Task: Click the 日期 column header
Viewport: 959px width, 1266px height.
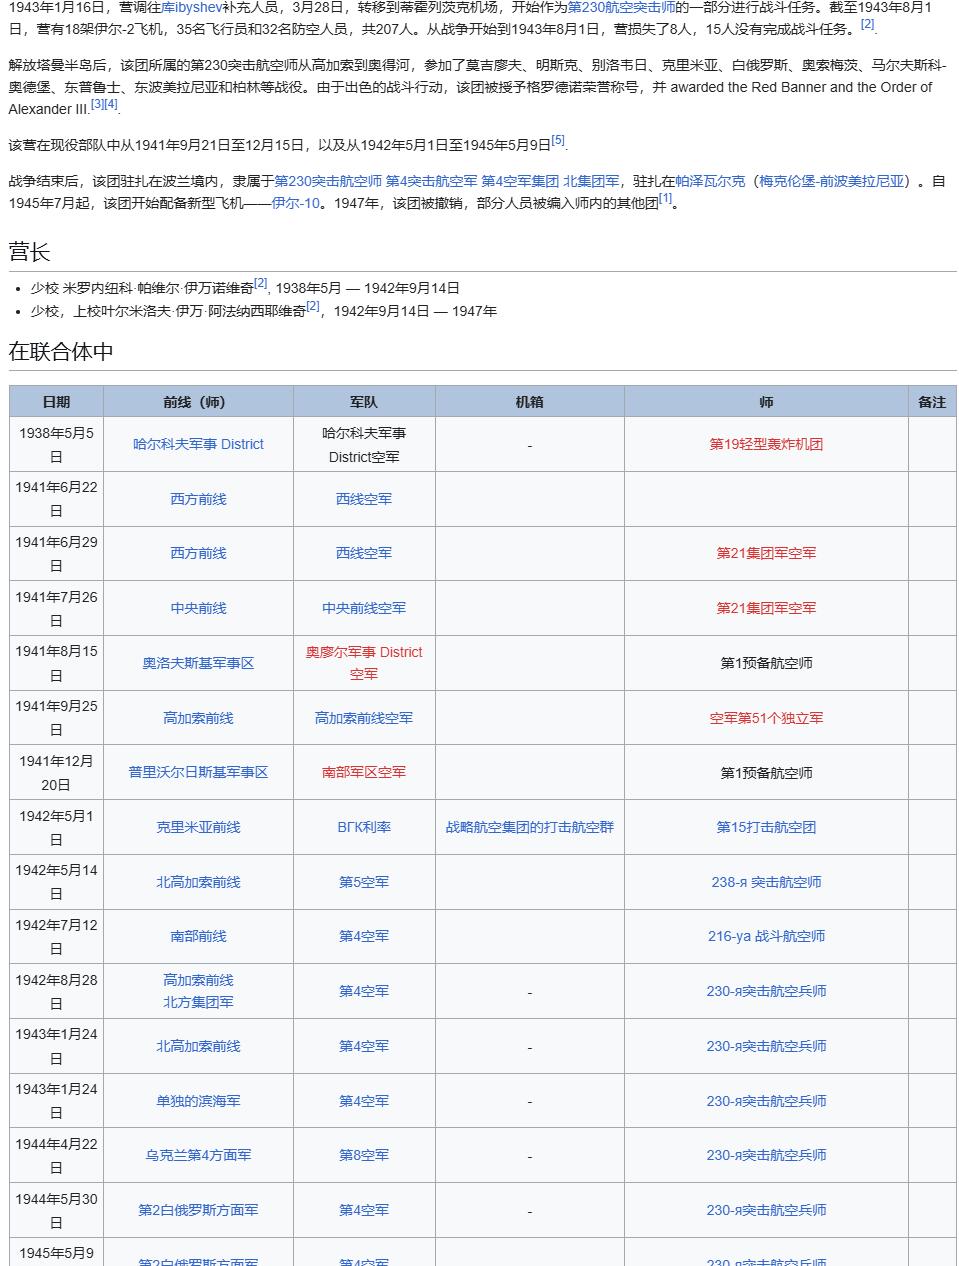Action: click(56, 402)
